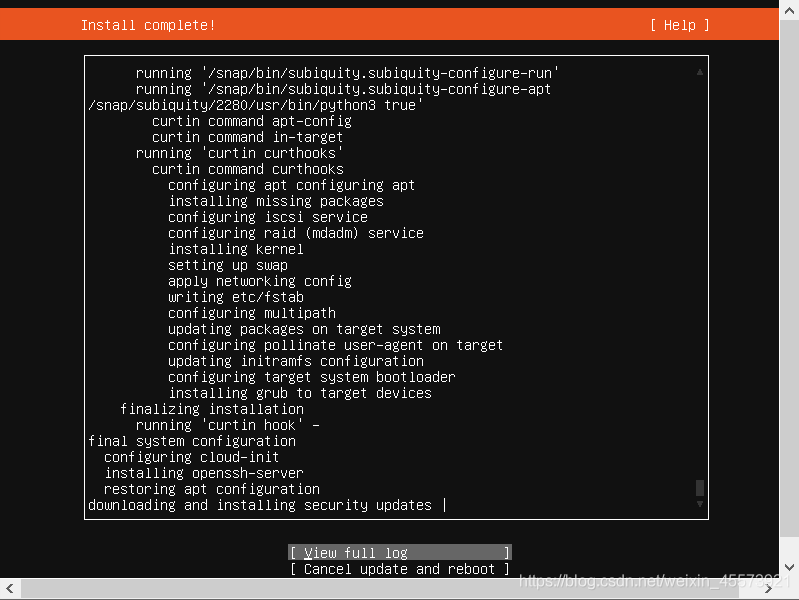The height and width of the screenshot is (600, 799).
Task: Click the log pane scroll up arrow
Action: tap(700, 72)
